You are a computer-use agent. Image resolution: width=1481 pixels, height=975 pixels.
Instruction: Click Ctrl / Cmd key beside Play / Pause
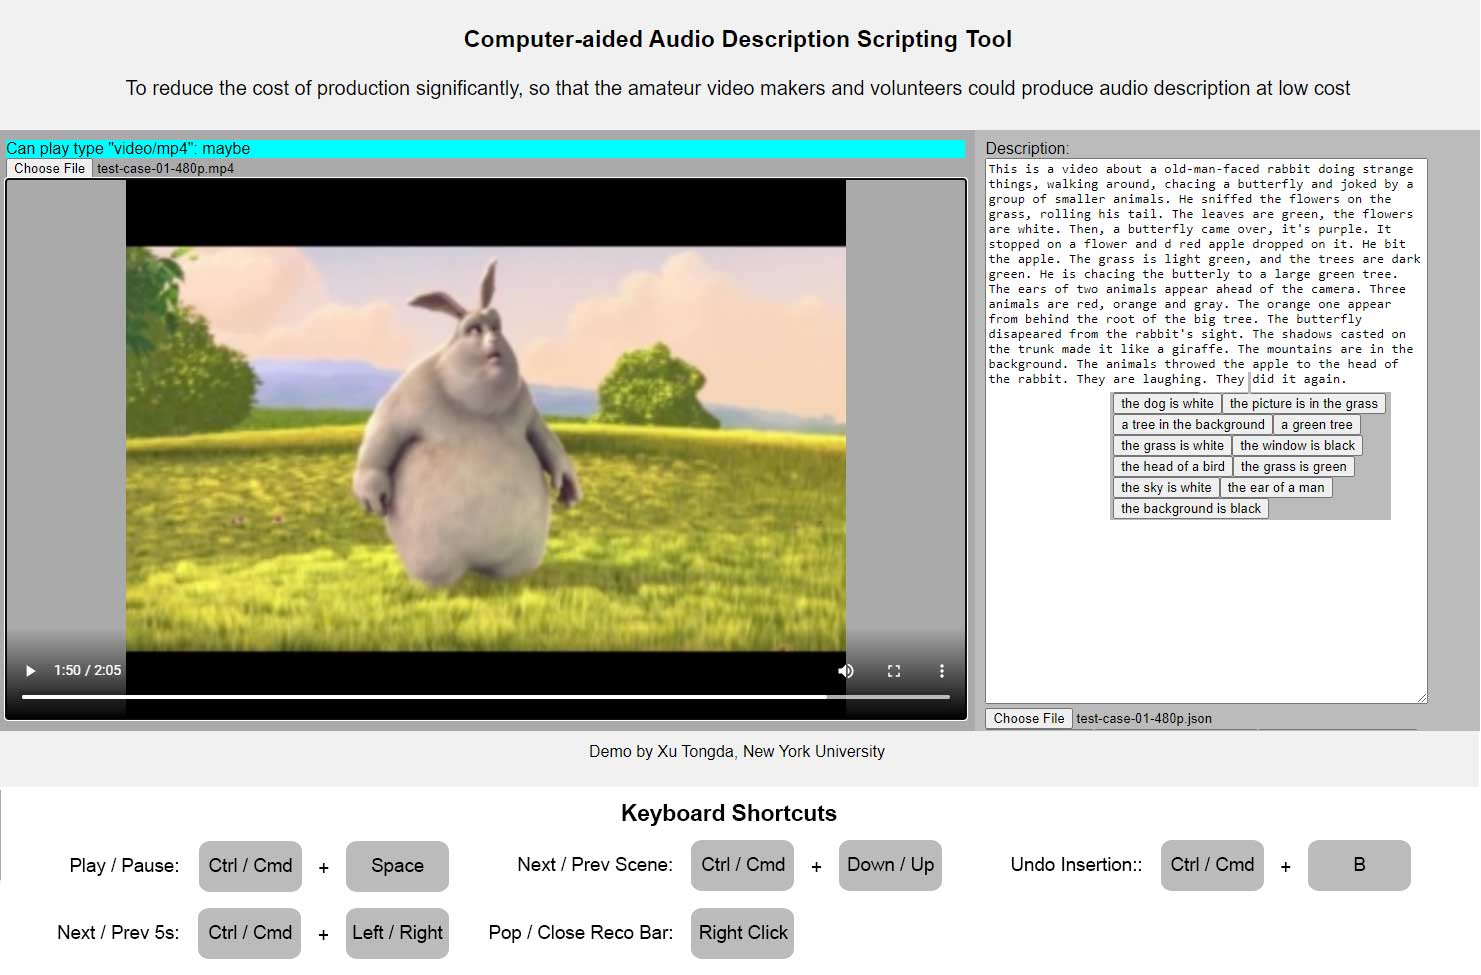250,866
